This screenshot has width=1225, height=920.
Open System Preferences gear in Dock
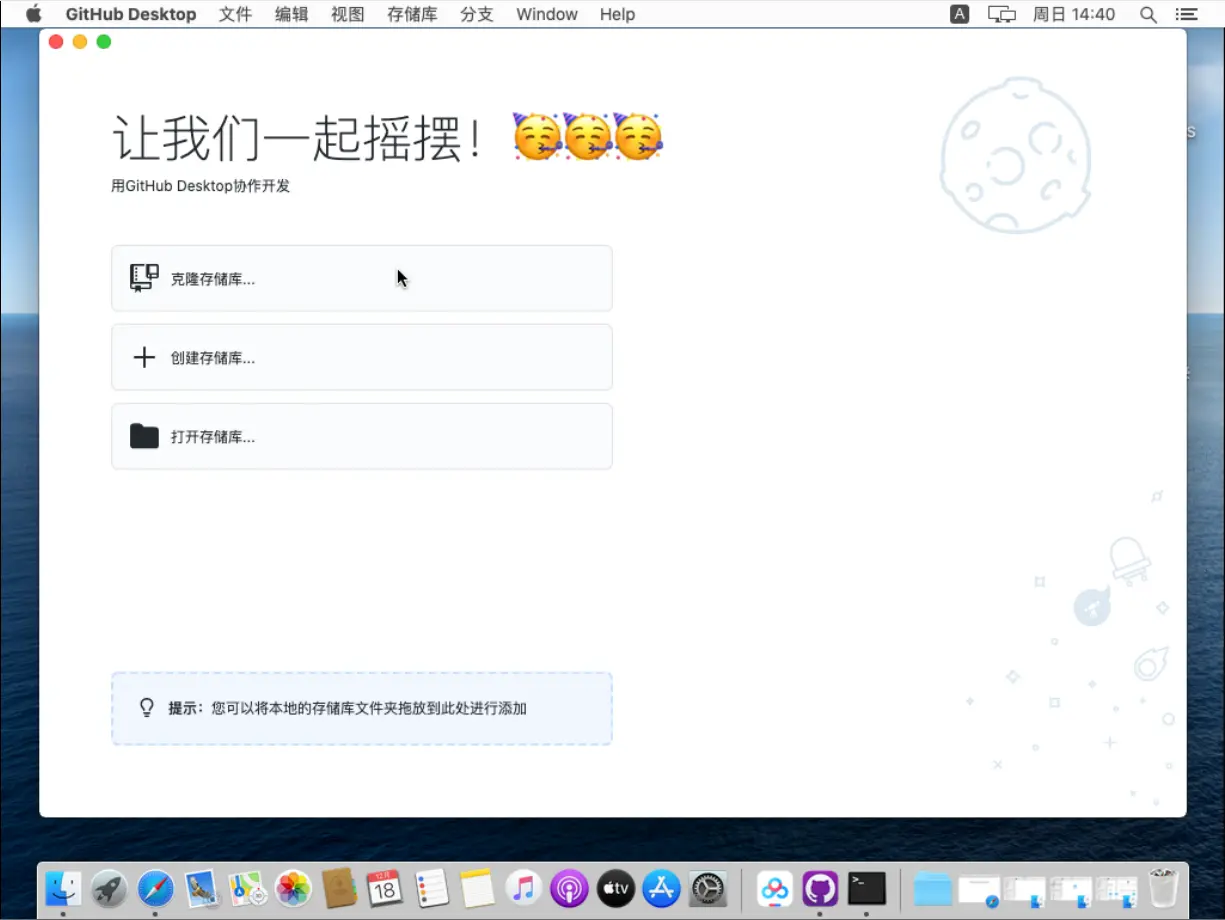(x=708, y=887)
